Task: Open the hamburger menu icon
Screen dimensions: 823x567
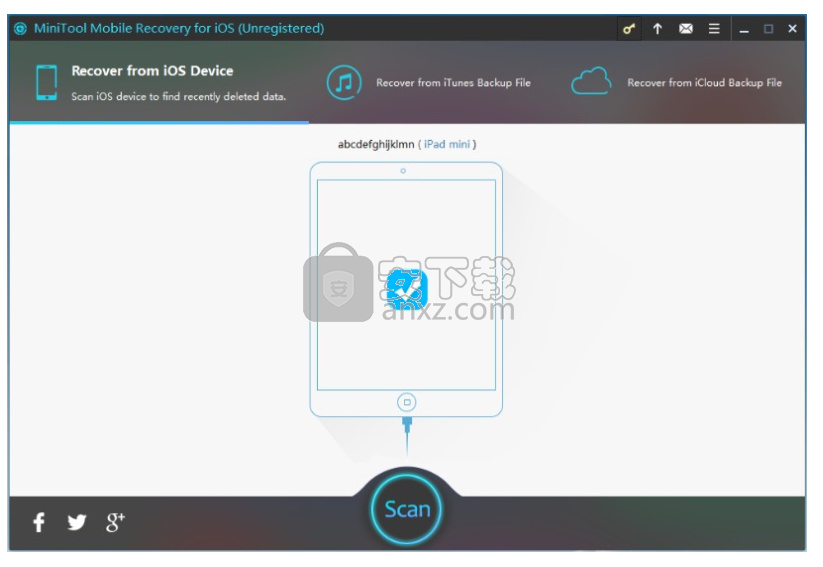Action: 714,29
